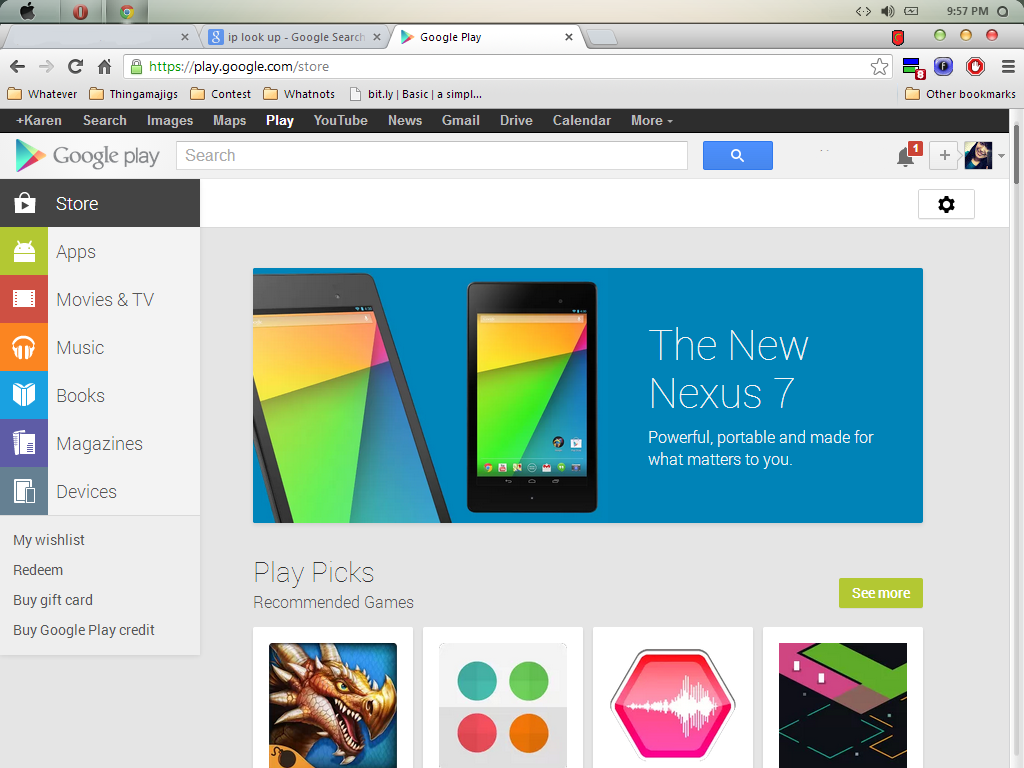Select Store in the sidebar
The image size is (1024, 768).
(x=100, y=203)
